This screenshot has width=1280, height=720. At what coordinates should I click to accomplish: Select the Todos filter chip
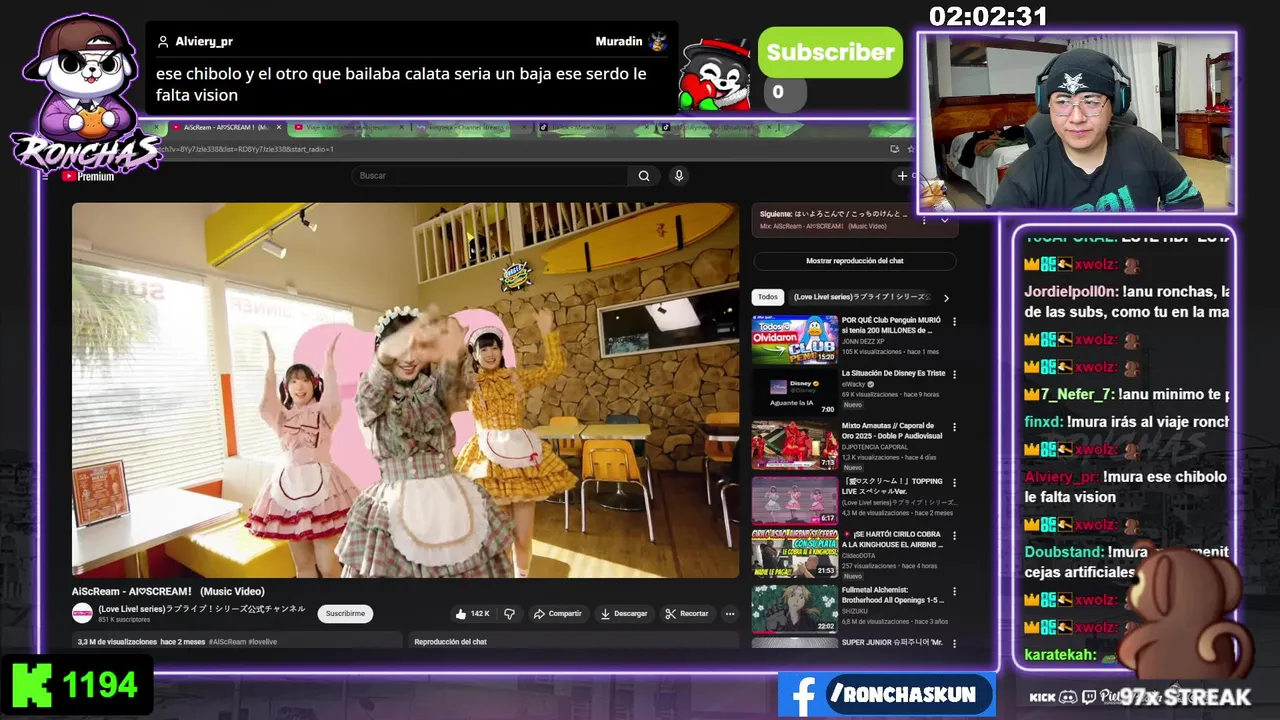tap(767, 297)
